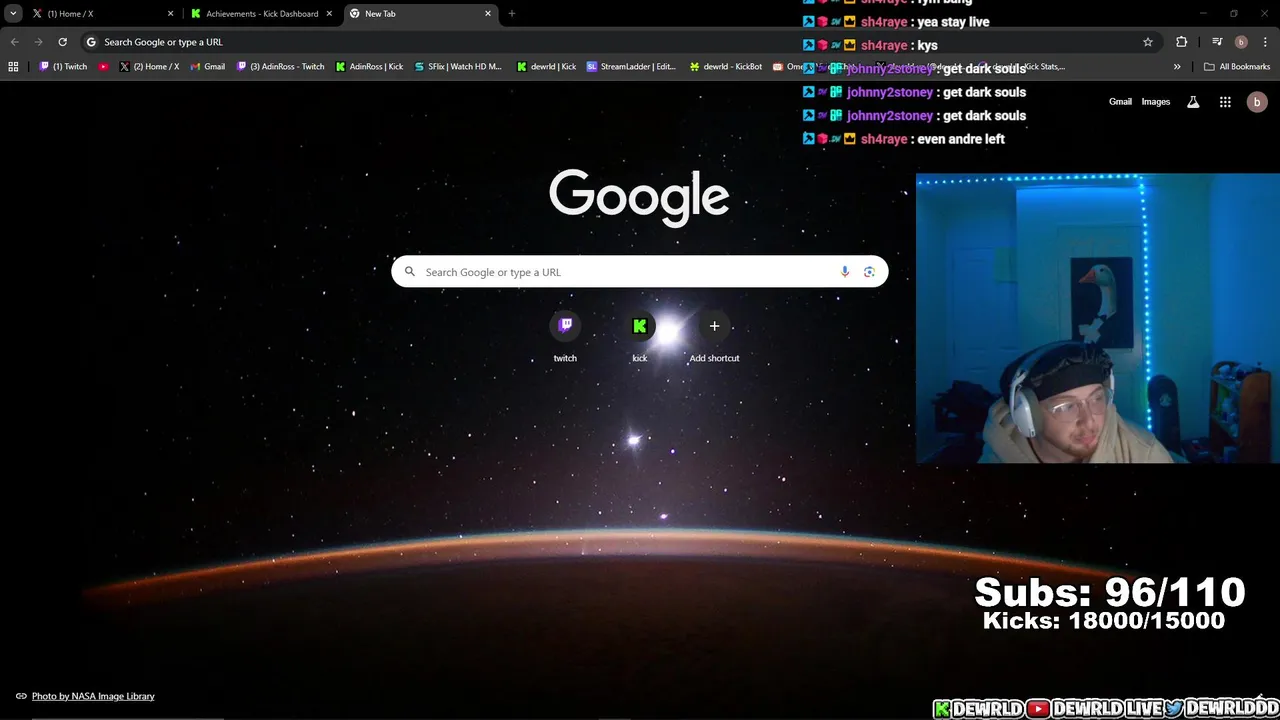The image size is (1280, 720).
Task: Open the kick shortcut tile
Action: (x=640, y=338)
